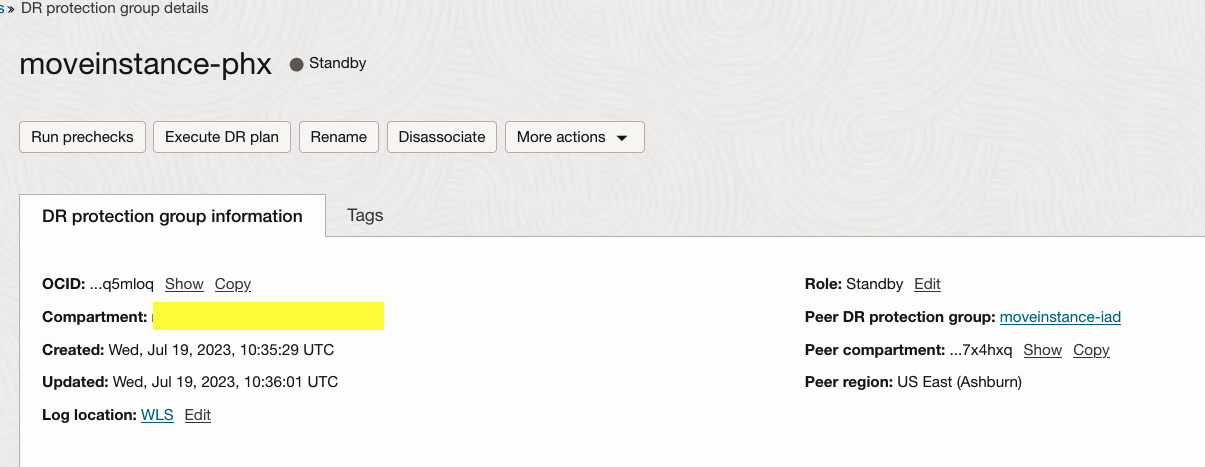Expand the More actions dropdown
The height and width of the screenshot is (467, 1205).
pyautogui.click(x=574, y=137)
